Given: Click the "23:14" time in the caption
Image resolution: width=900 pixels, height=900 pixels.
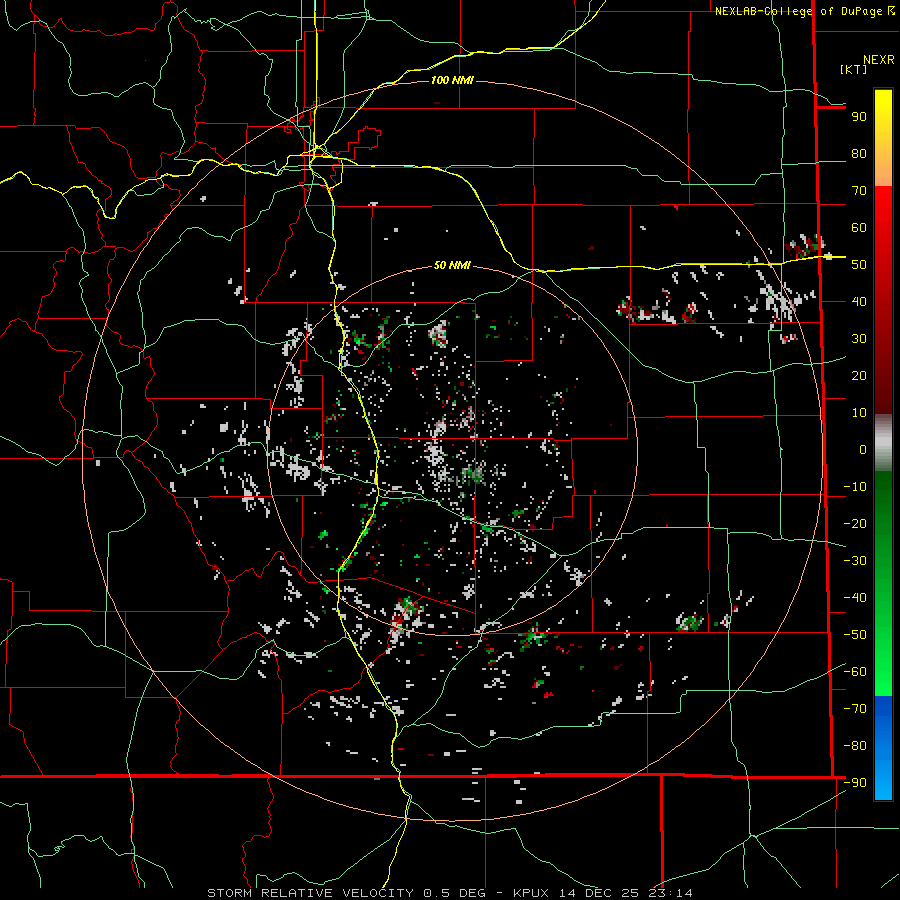Looking at the screenshot, I should 670,893.
